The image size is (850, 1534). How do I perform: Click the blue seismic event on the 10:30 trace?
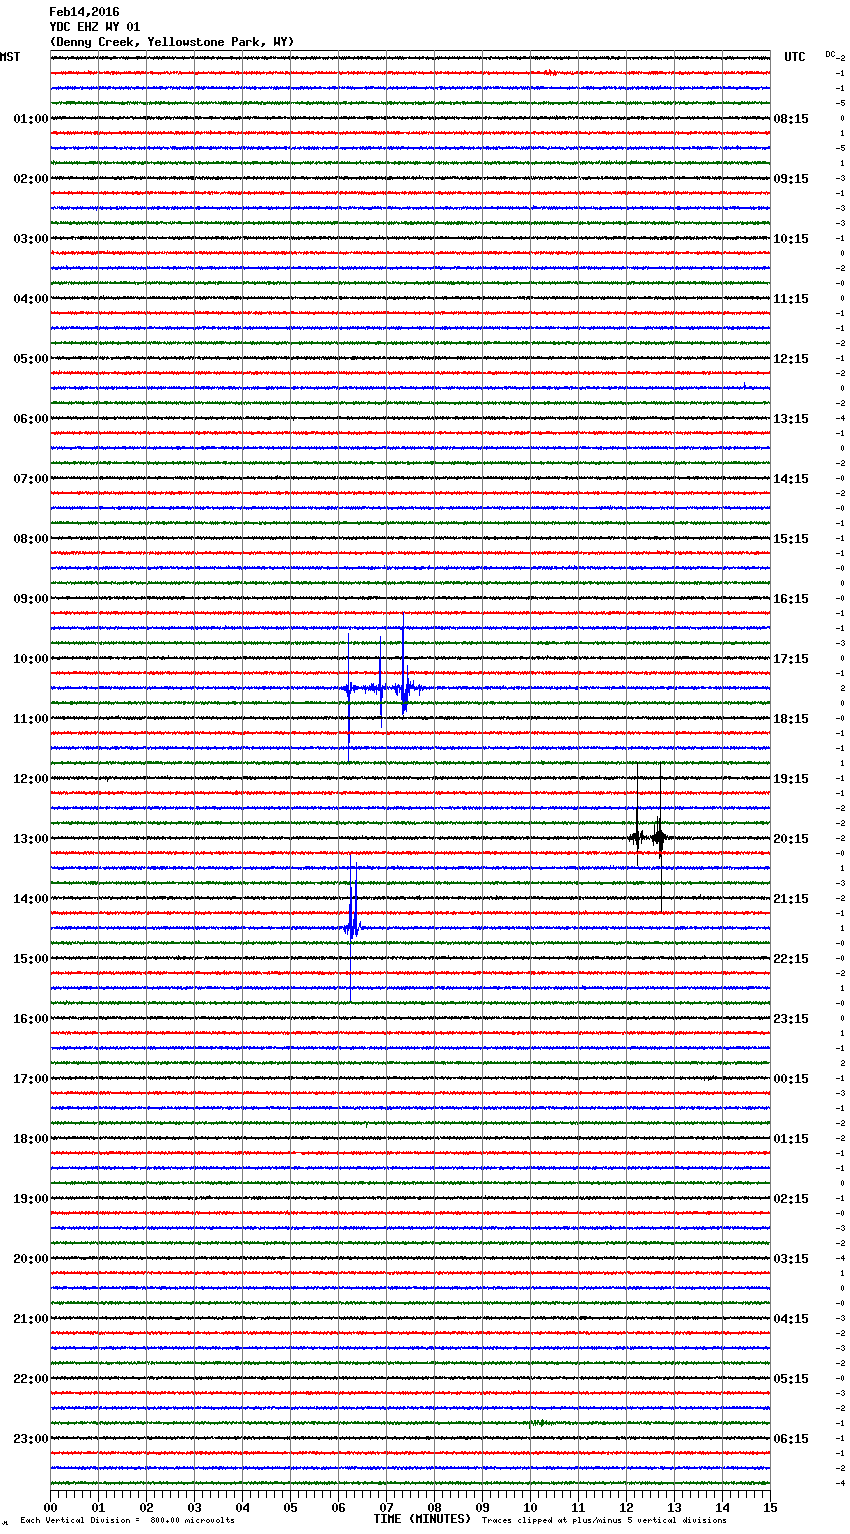(x=385, y=688)
